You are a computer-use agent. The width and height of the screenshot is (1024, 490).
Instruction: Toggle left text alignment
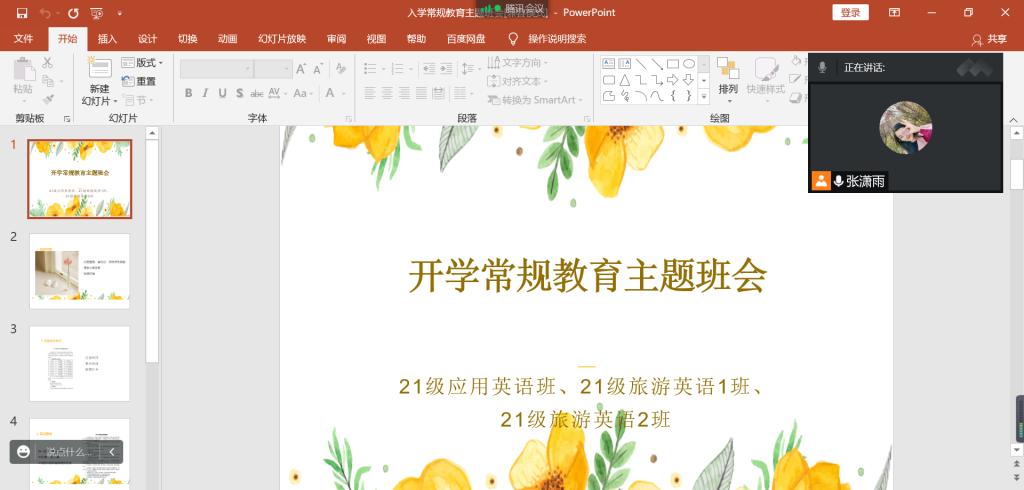tap(370, 93)
